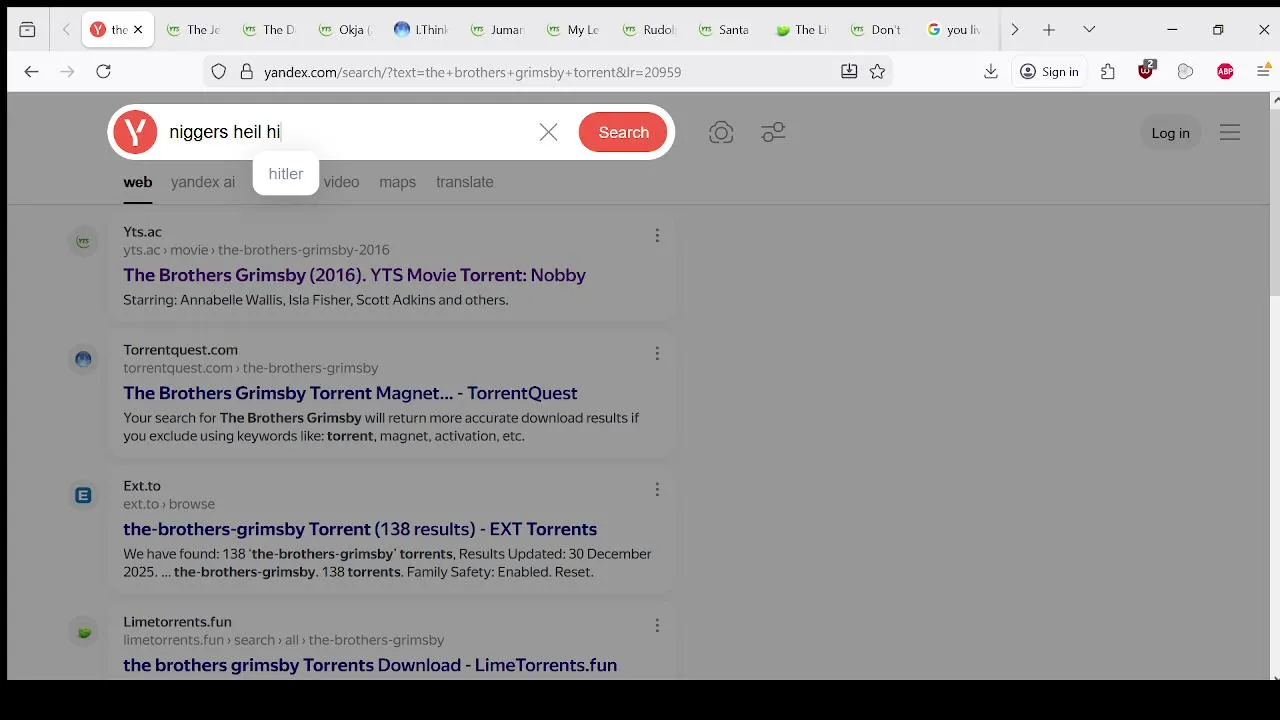Click the Limetorrents.fun favicon
Image resolution: width=1280 pixels, height=720 pixels.
coord(83,631)
